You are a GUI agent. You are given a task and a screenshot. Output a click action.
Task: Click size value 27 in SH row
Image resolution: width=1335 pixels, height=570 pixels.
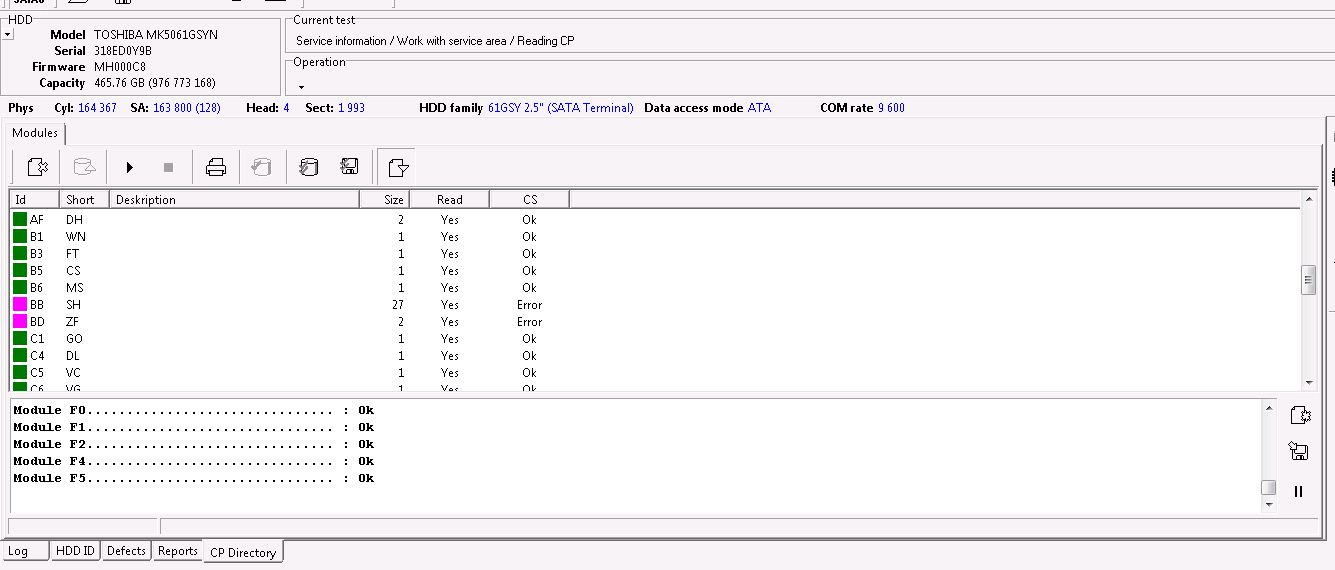tap(398, 305)
